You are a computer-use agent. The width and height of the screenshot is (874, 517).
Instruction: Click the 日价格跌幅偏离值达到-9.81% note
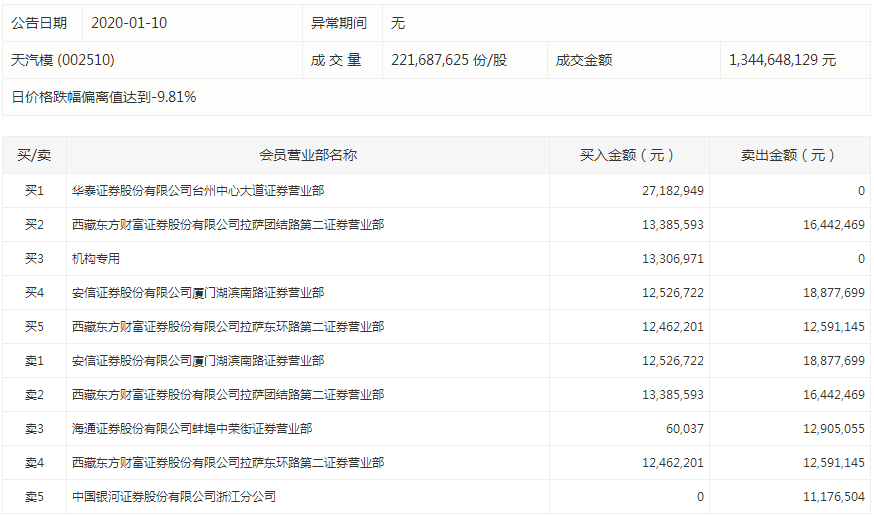104,97
